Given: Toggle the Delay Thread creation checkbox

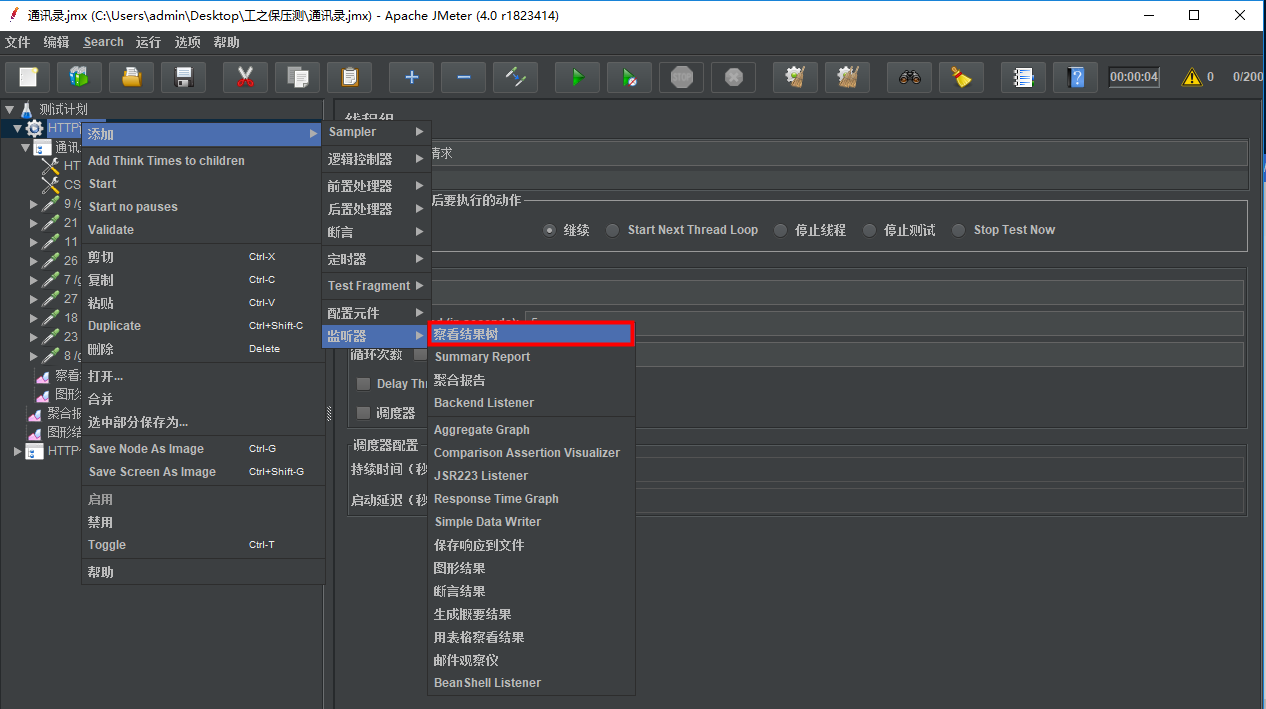Looking at the screenshot, I should pyautogui.click(x=364, y=384).
